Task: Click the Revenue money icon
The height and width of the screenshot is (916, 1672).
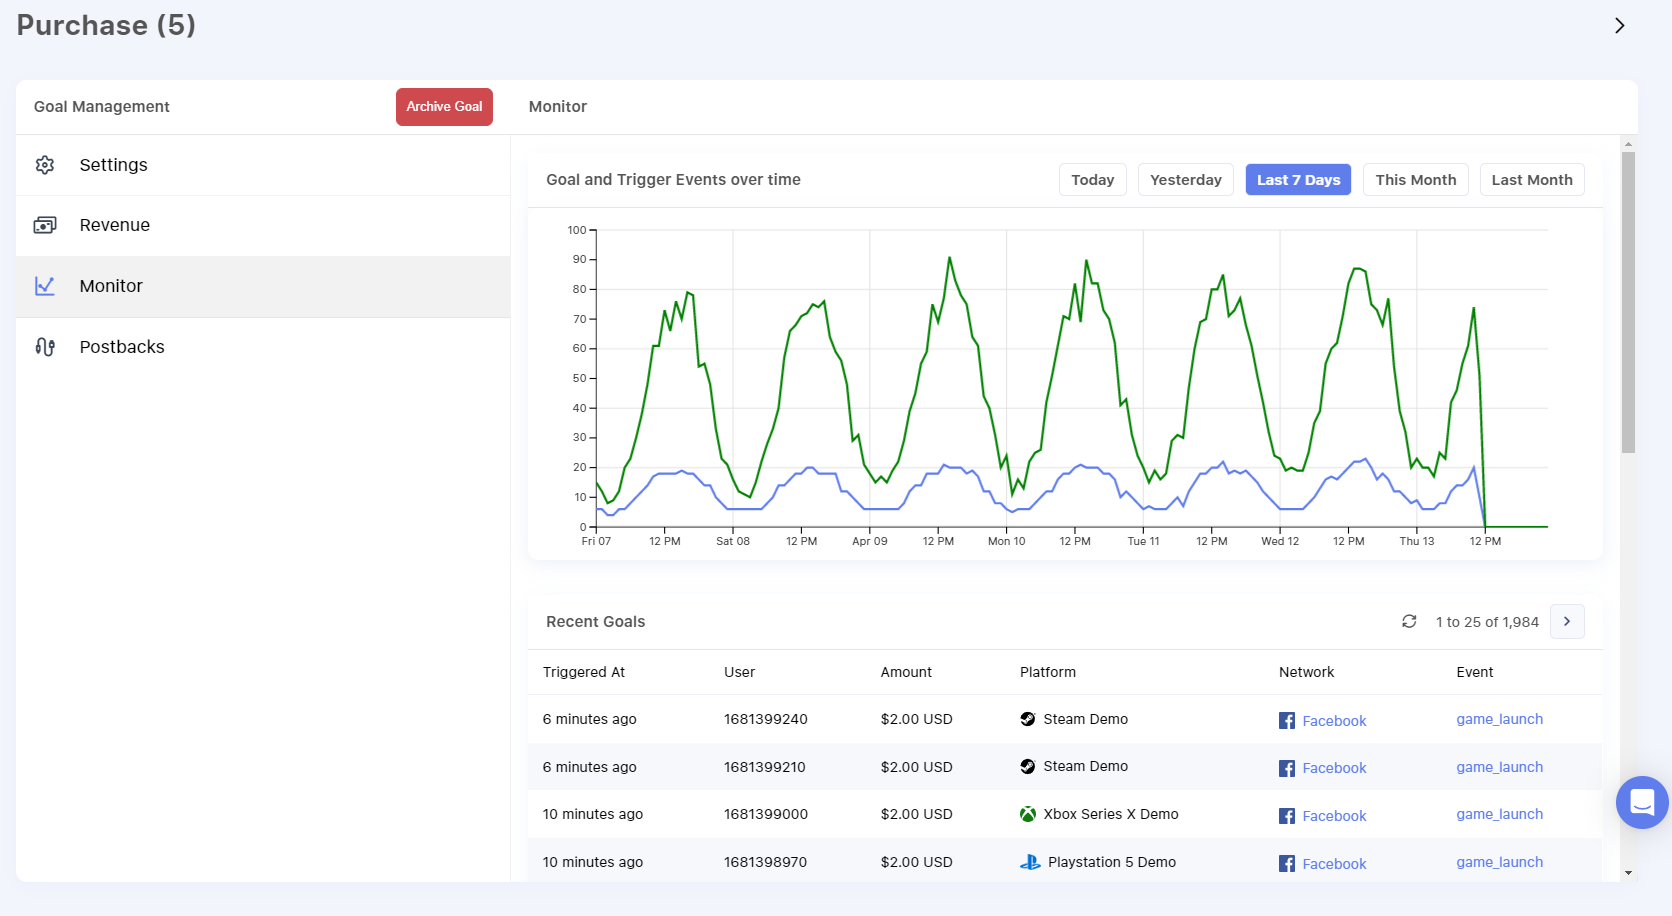Action: 45,225
